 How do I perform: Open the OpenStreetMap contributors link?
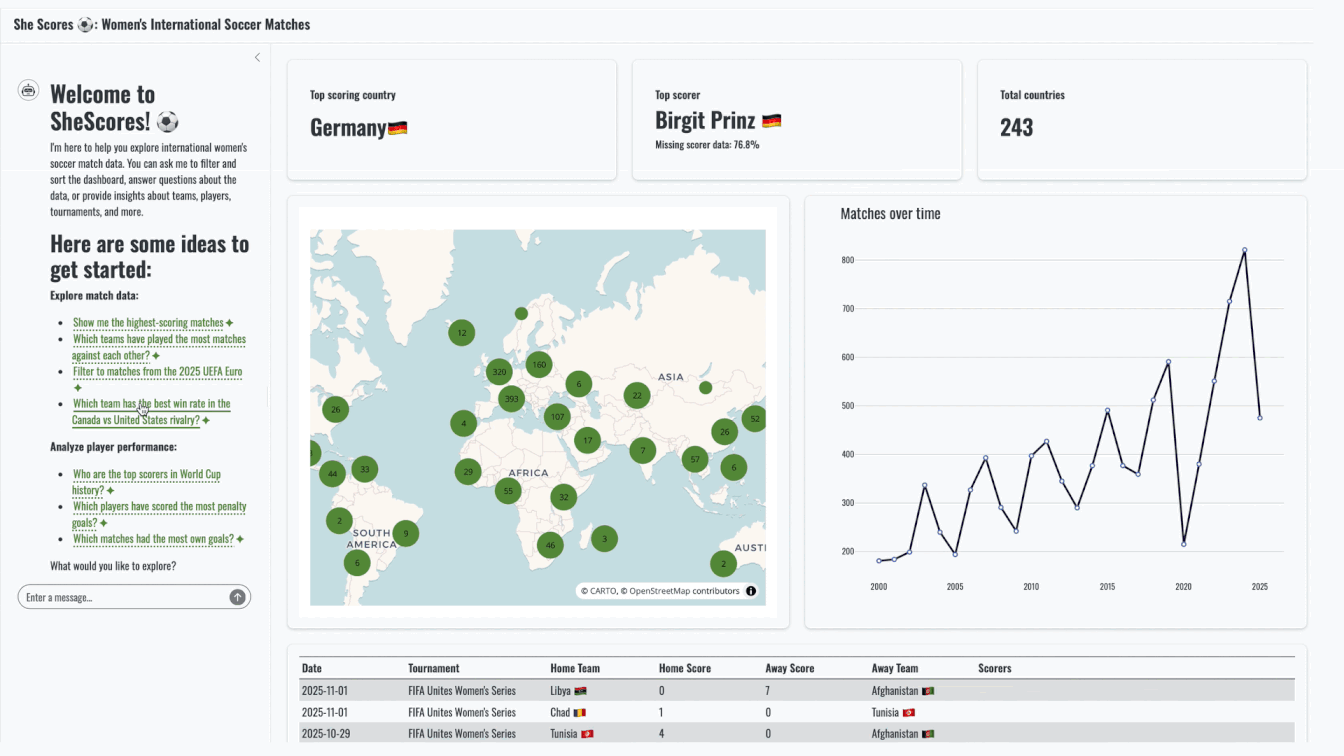684,591
